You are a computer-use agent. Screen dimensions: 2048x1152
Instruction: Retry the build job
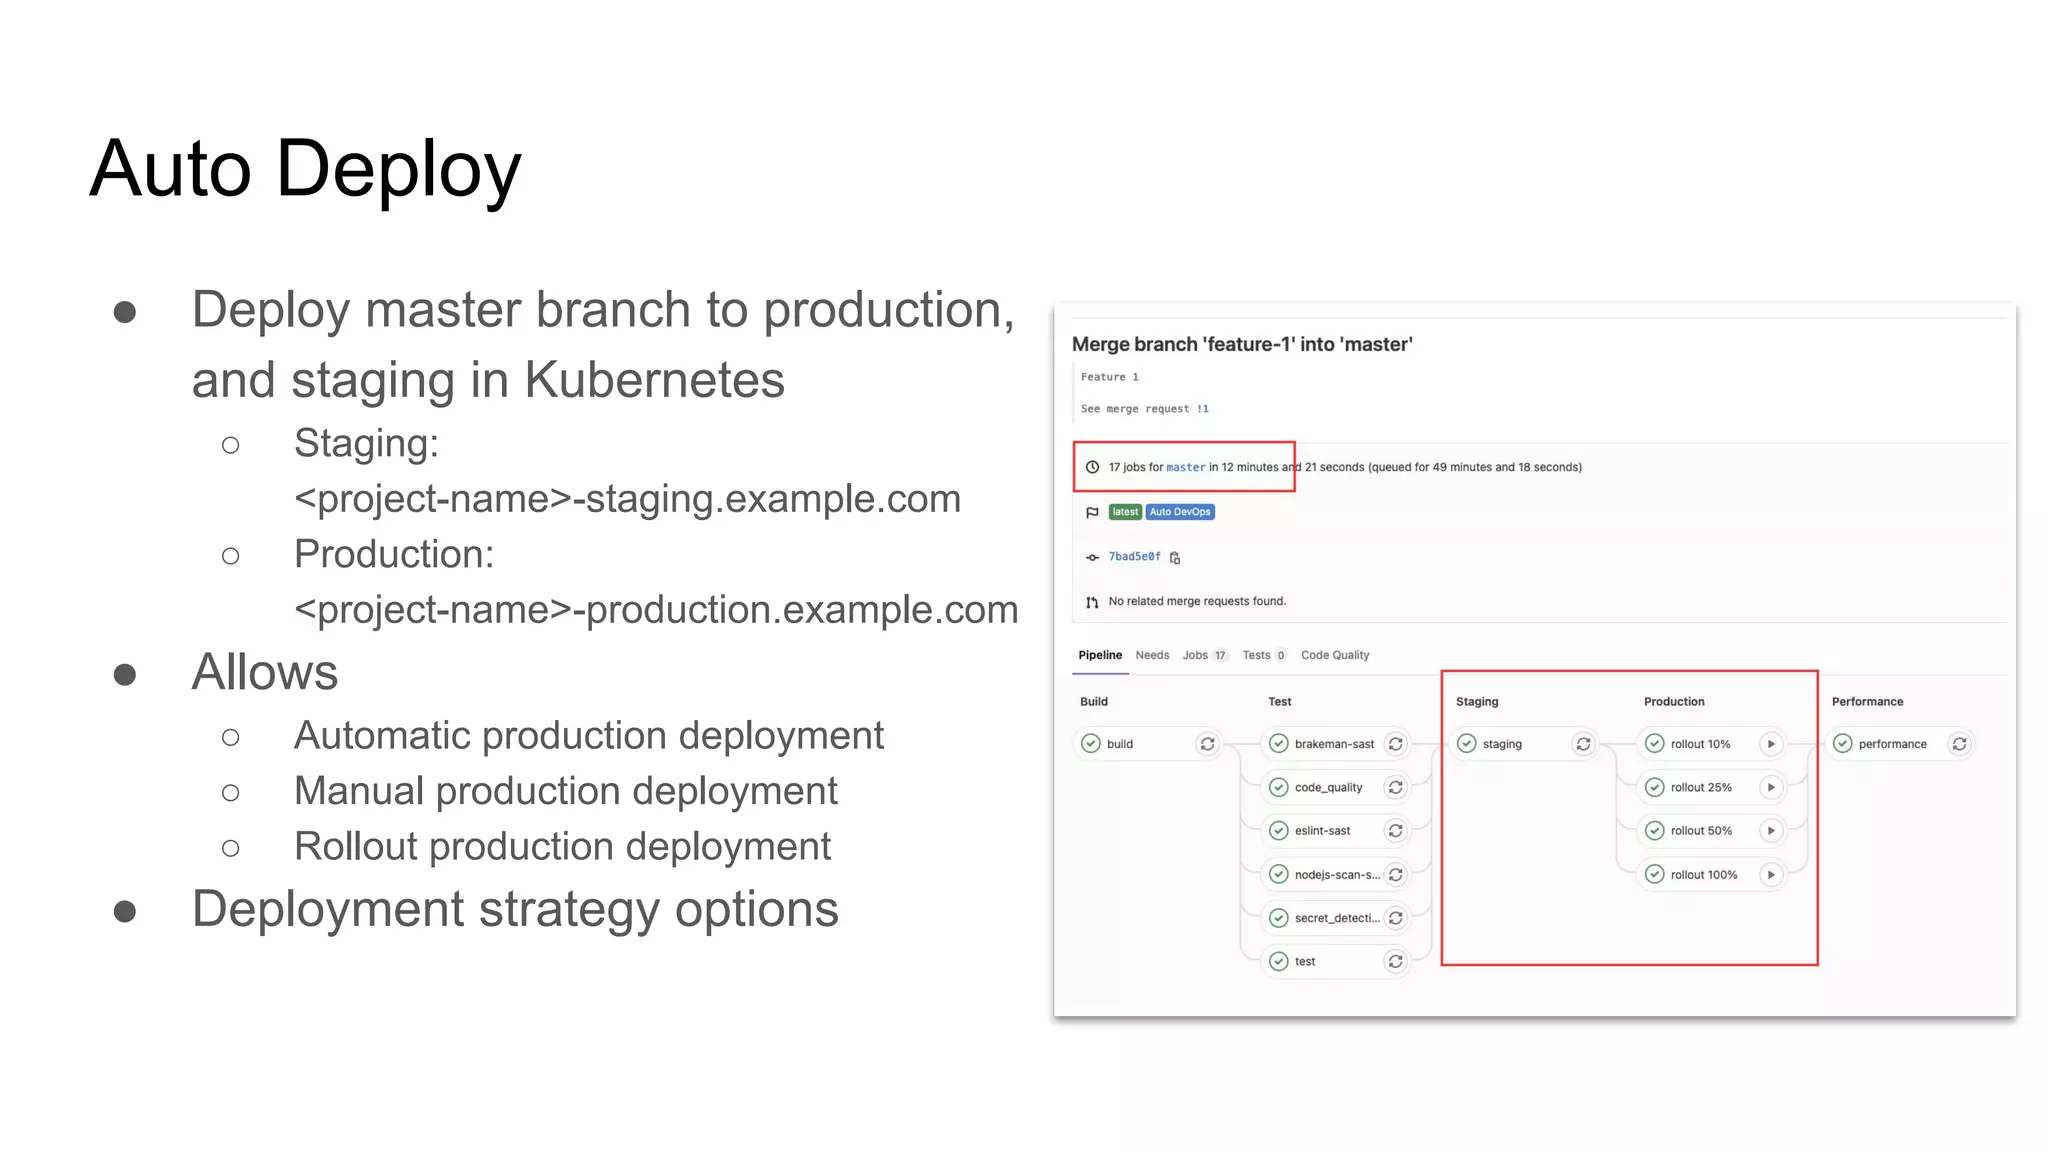(x=1207, y=744)
